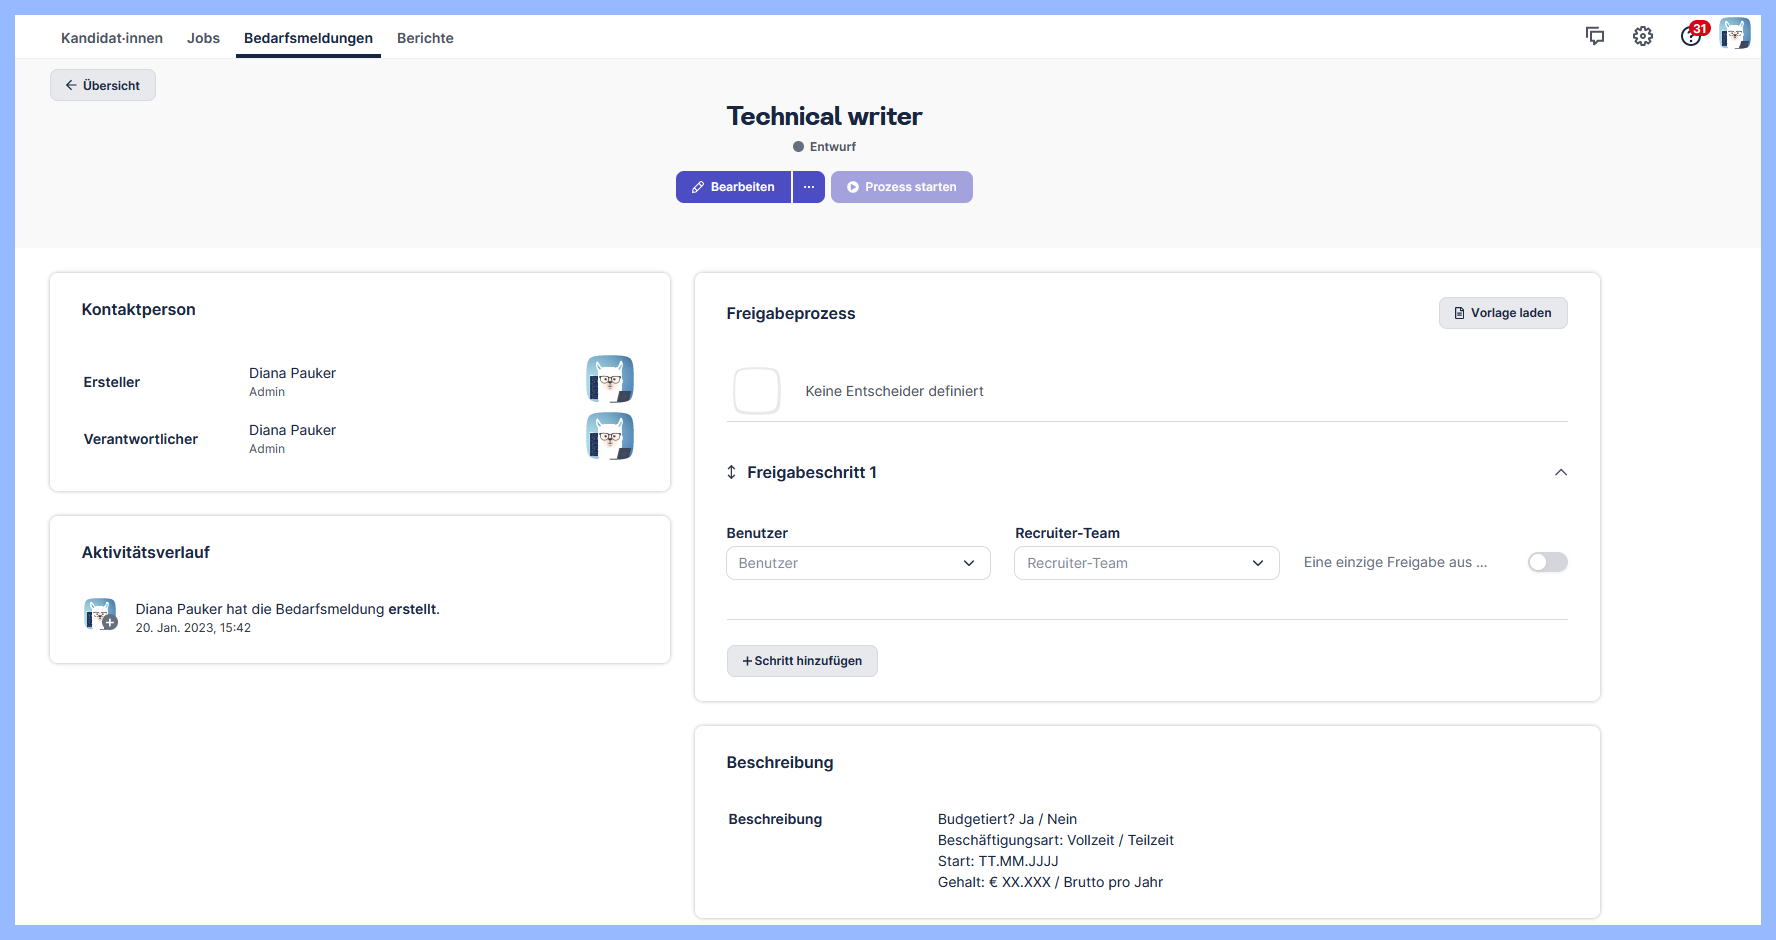Click the Schritt hinzufügen button
1776x940 pixels.
tap(802, 661)
